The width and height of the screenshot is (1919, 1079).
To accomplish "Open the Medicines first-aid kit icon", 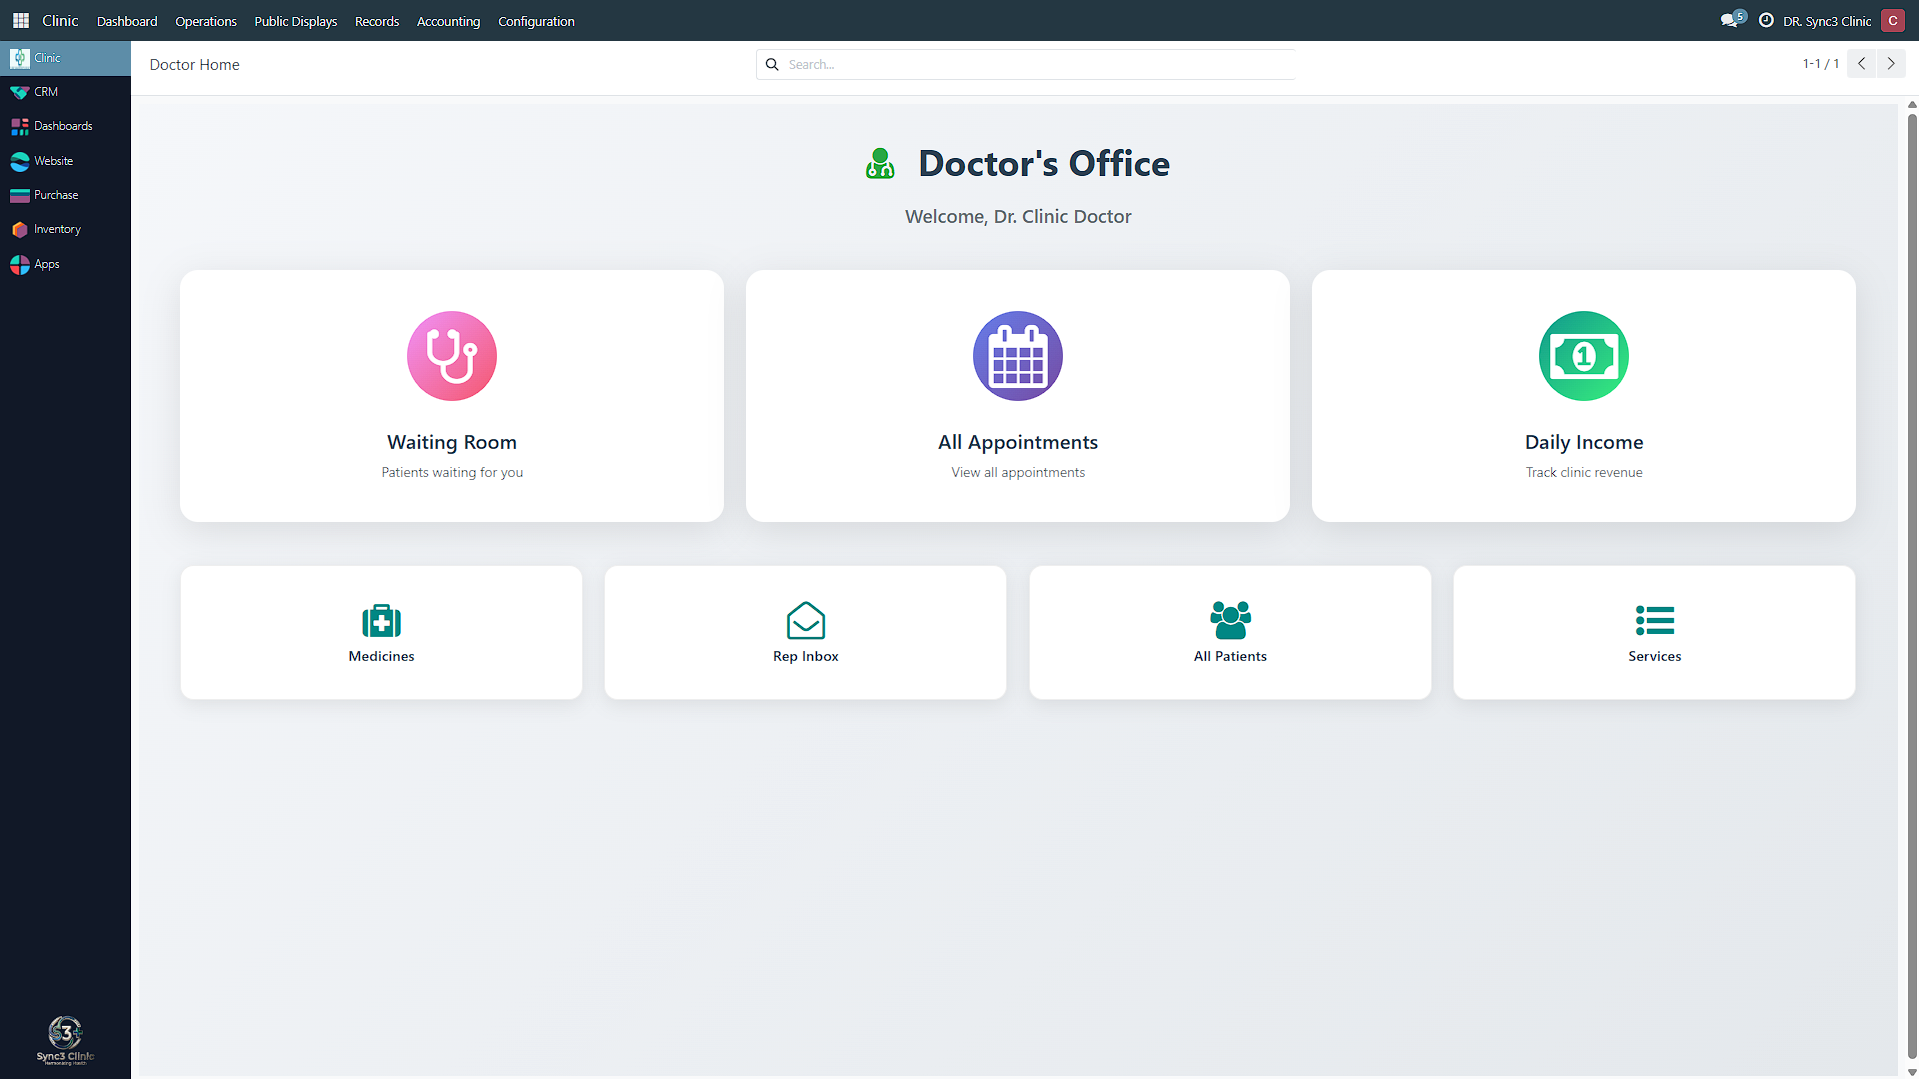I will pyautogui.click(x=381, y=621).
